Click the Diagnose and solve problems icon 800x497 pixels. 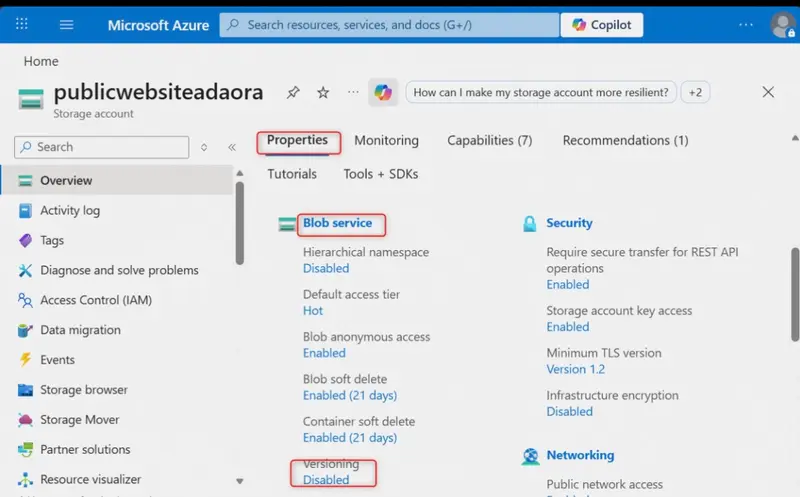point(25,270)
